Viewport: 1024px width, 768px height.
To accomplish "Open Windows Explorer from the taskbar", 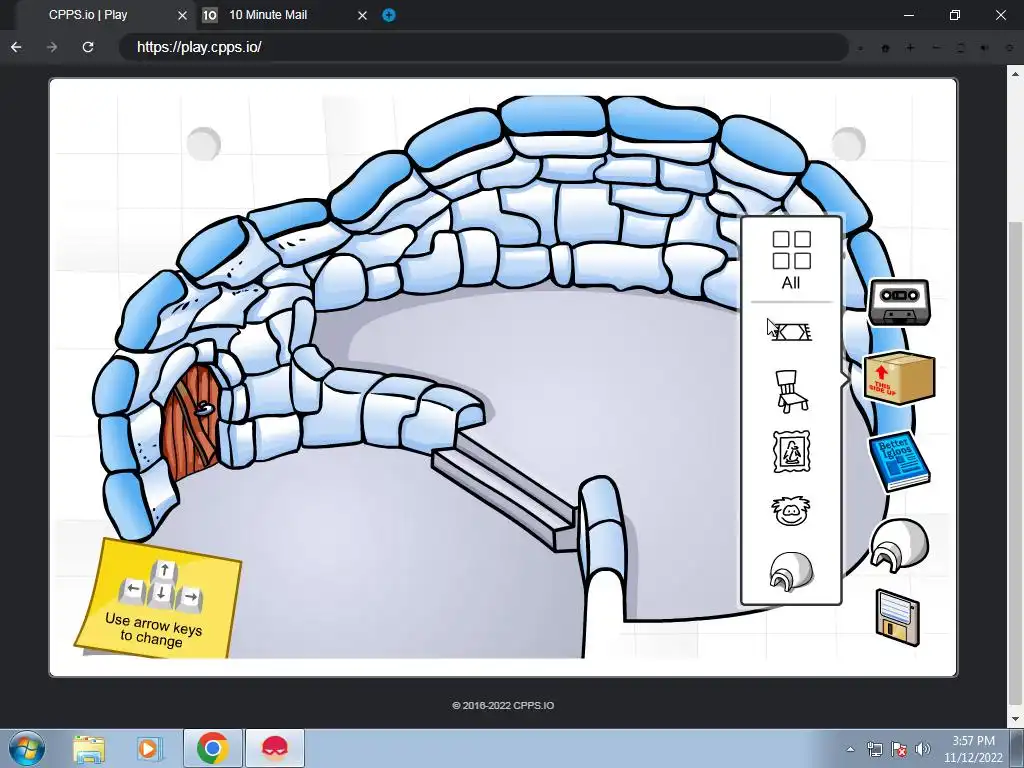I will (89, 749).
